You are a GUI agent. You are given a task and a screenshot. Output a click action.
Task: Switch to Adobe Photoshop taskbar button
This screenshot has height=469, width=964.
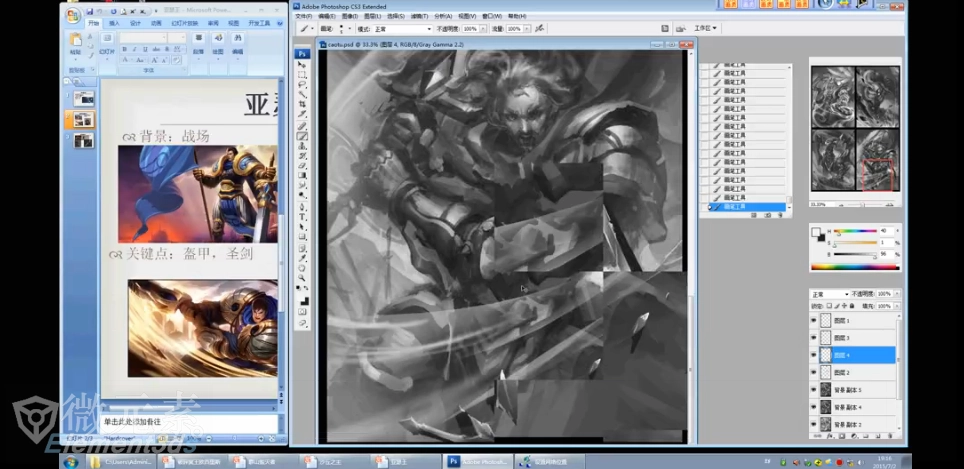(475, 461)
